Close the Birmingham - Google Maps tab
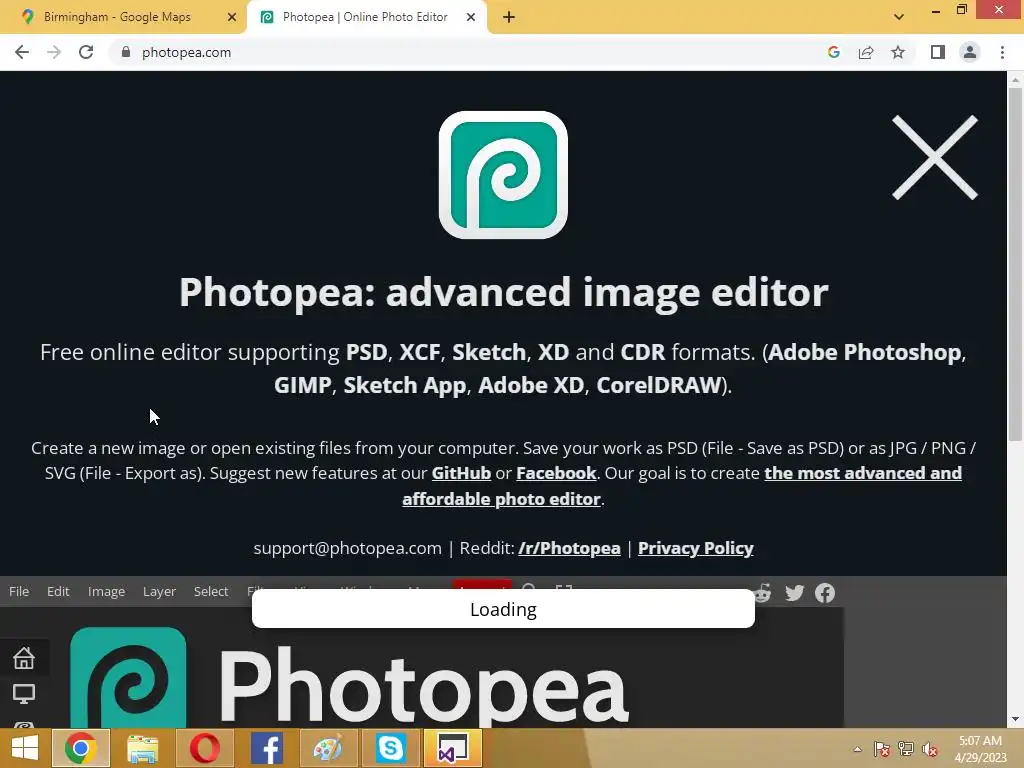This screenshot has width=1024, height=768. tap(232, 17)
